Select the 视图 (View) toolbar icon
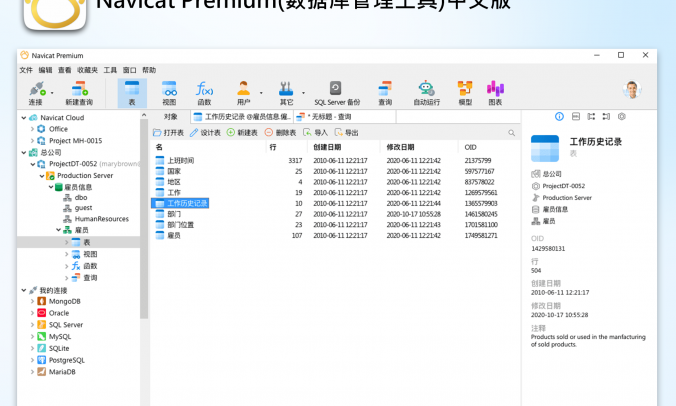Image resolution: width=676 pixels, height=406 pixels. (169, 92)
